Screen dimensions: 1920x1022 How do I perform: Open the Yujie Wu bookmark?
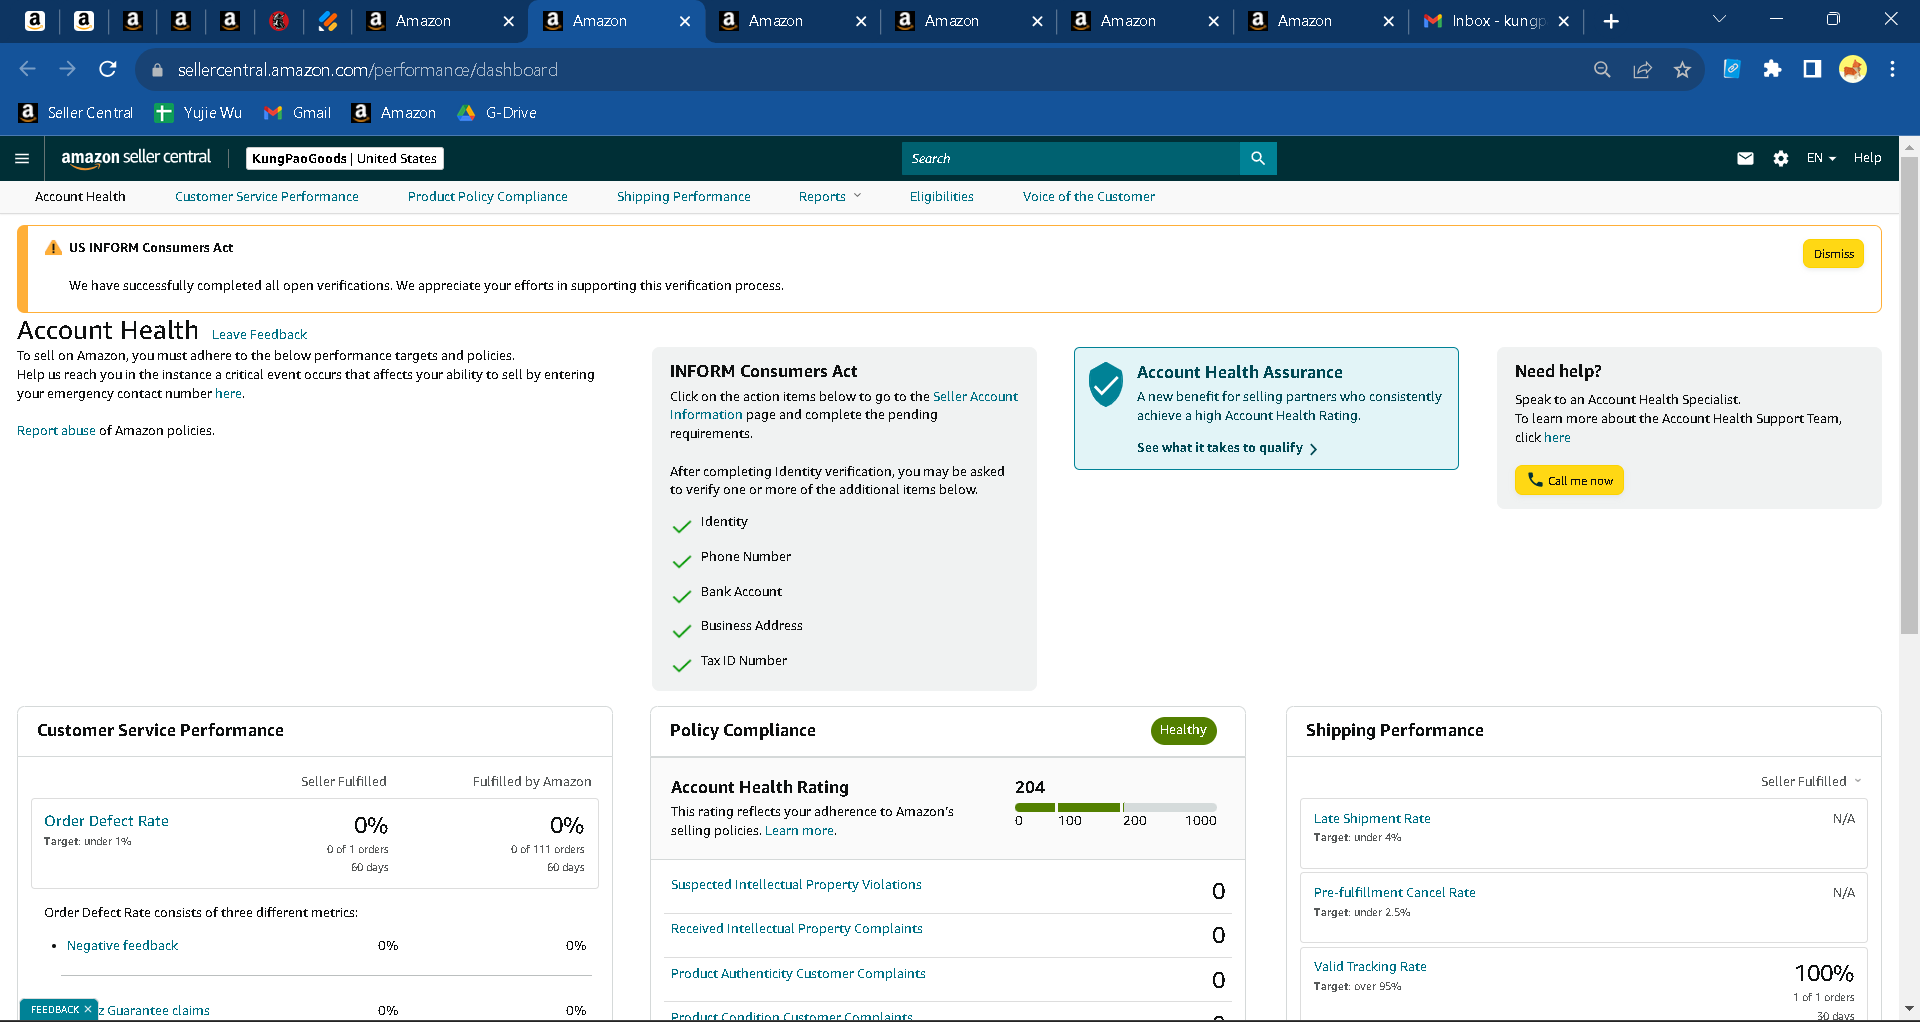198,113
